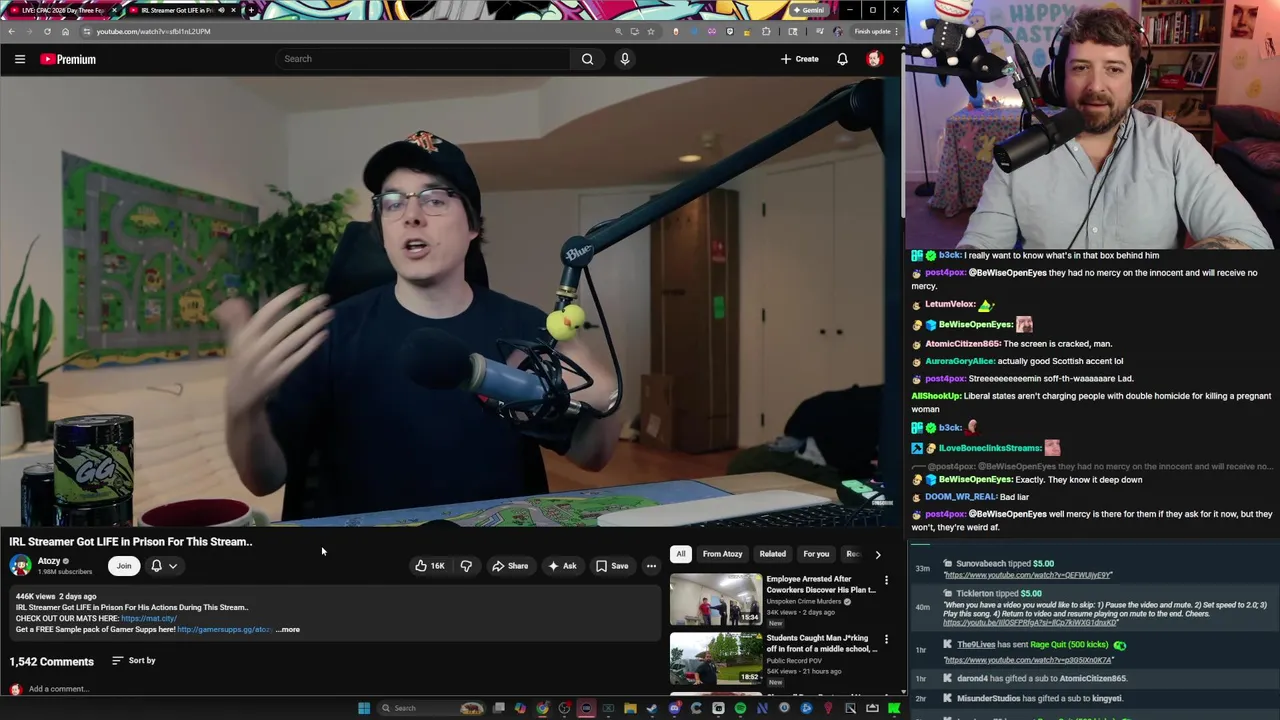Open The9Lives Rage Quit YouTube link
Image resolution: width=1280 pixels, height=720 pixels.
(1028, 660)
